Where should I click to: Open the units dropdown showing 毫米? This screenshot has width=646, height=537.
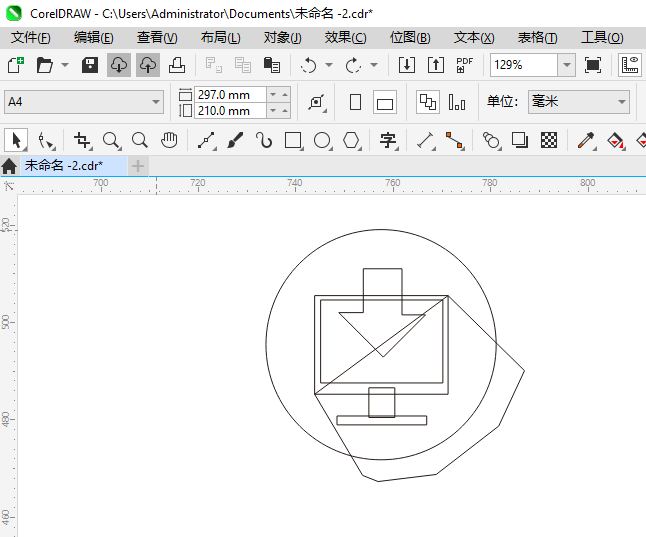pos(621,102)
